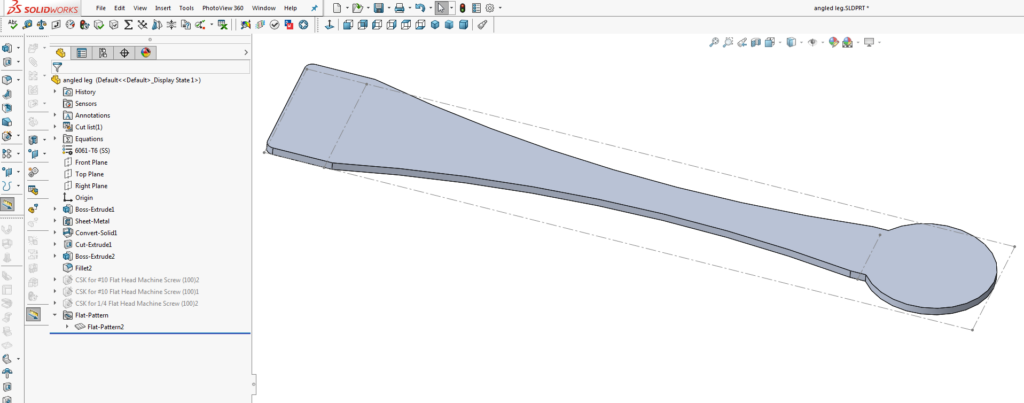
Task: Open the Help menu
Action: pyautogui.click(x=291, y=8)
